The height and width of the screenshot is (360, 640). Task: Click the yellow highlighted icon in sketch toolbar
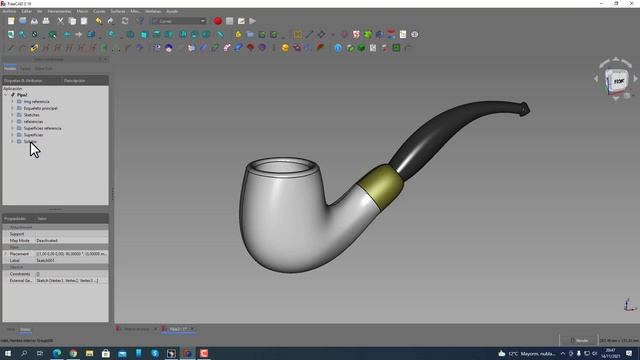(34, 48)
